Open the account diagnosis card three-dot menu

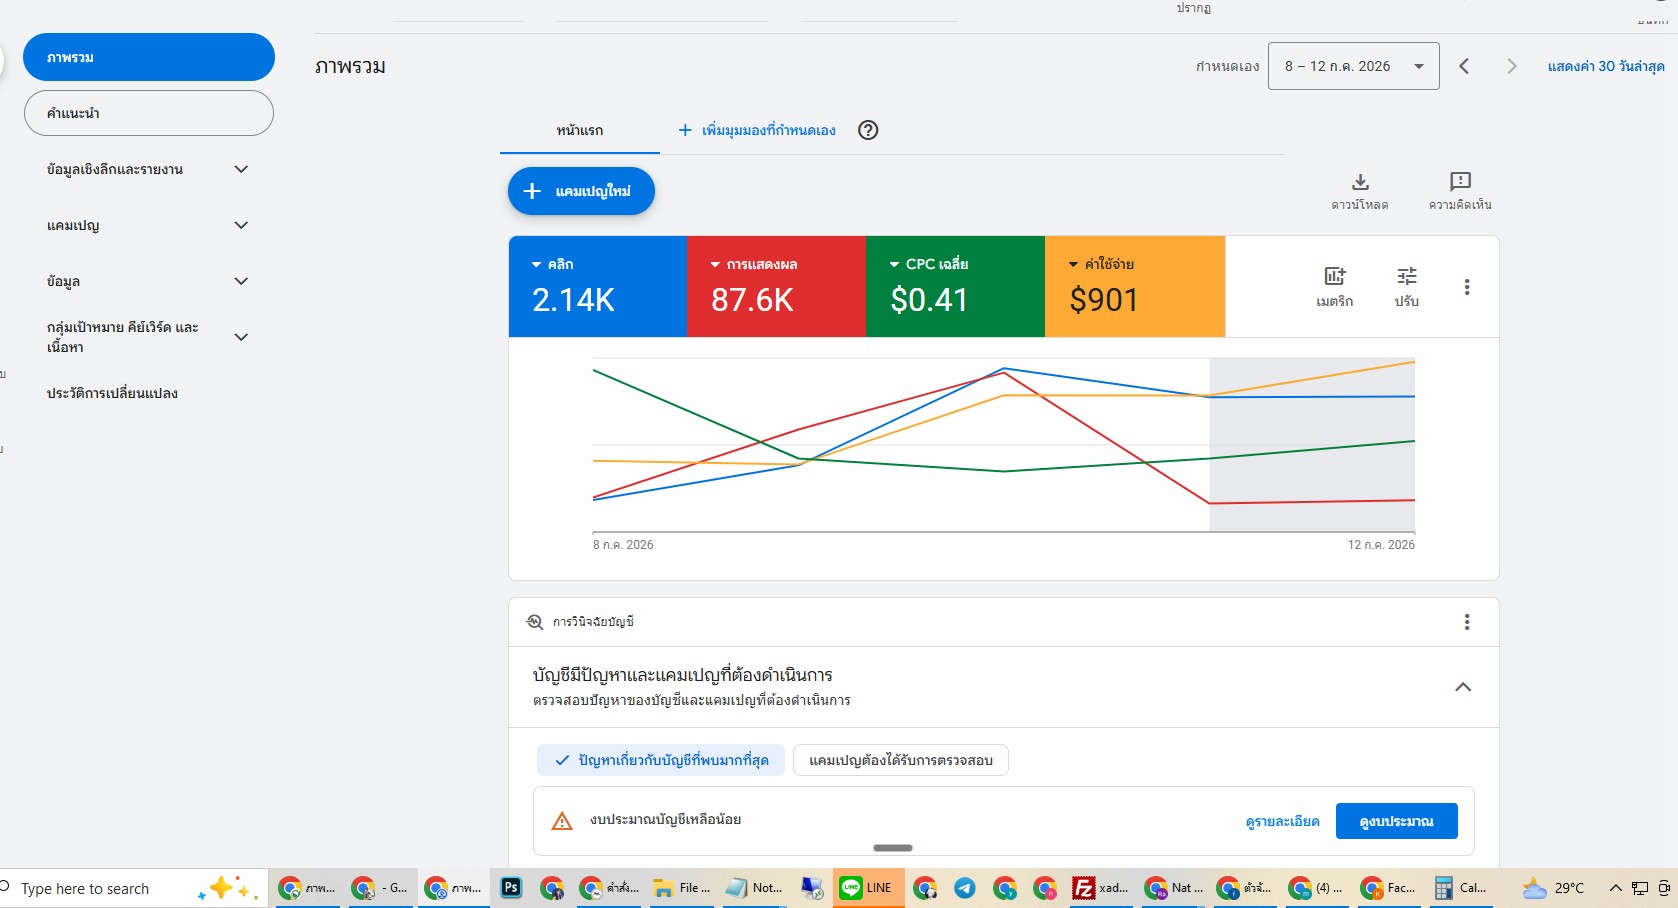point(1467,622)
